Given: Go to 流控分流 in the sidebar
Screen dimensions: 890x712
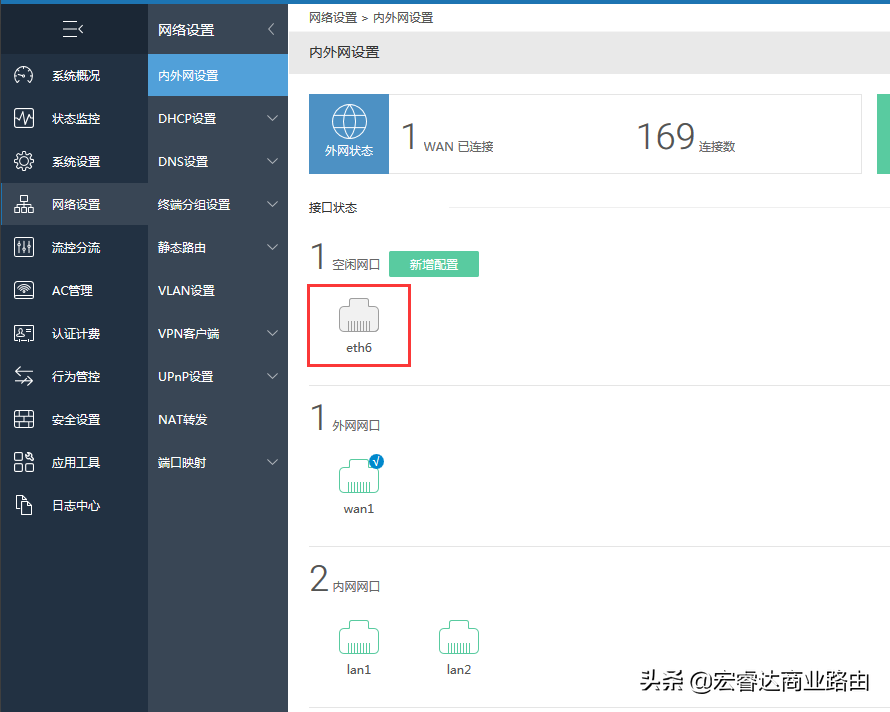Looking at the screenshot, I should point(74,247).
